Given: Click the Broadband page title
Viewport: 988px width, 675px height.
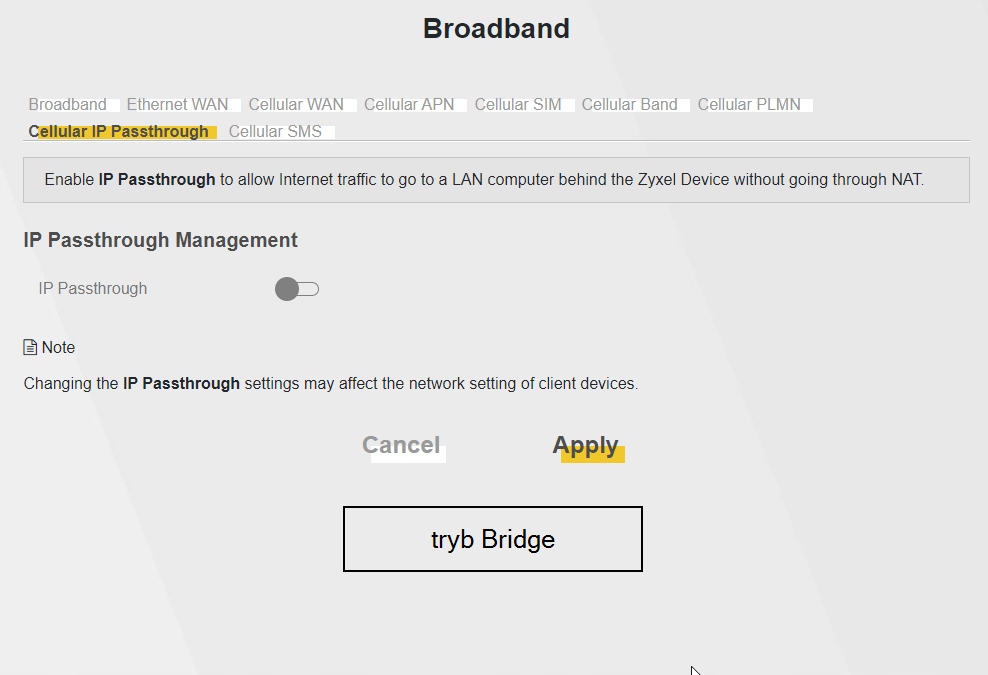Looking at the screenshot, I should 496,29.
